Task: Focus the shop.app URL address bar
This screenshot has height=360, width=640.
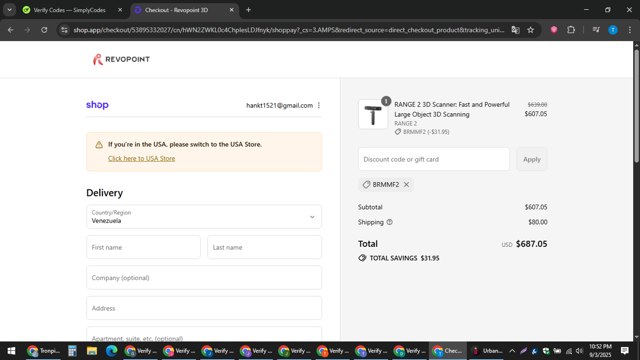Action: point(289,30)
